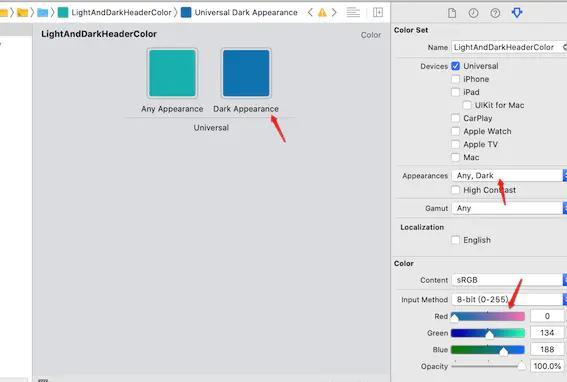Image resolution: width=567 pixels, height=382 pixels.
Task: Enable the iPhone device checkbox
Action: pyautogui.click(x=456, y=79)
